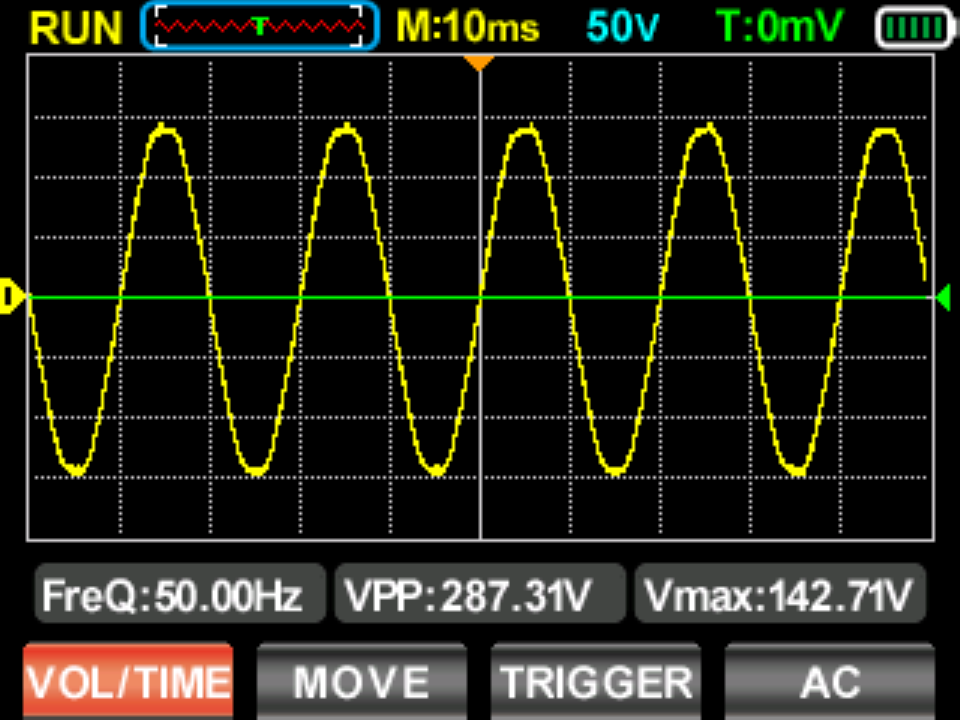960x720 pixels.
Task: Click the RUN status indicator
Action: click(x=76, y=28)
